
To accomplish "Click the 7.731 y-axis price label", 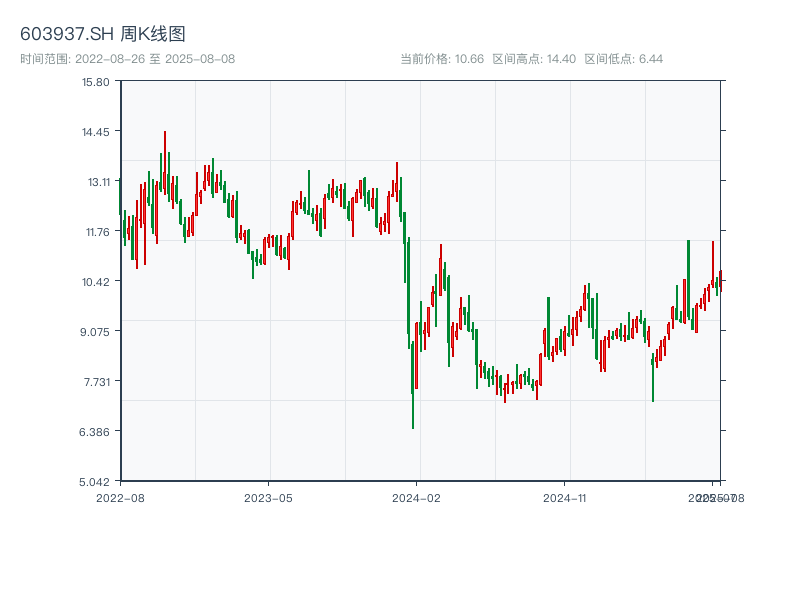I will pos(96,381).
